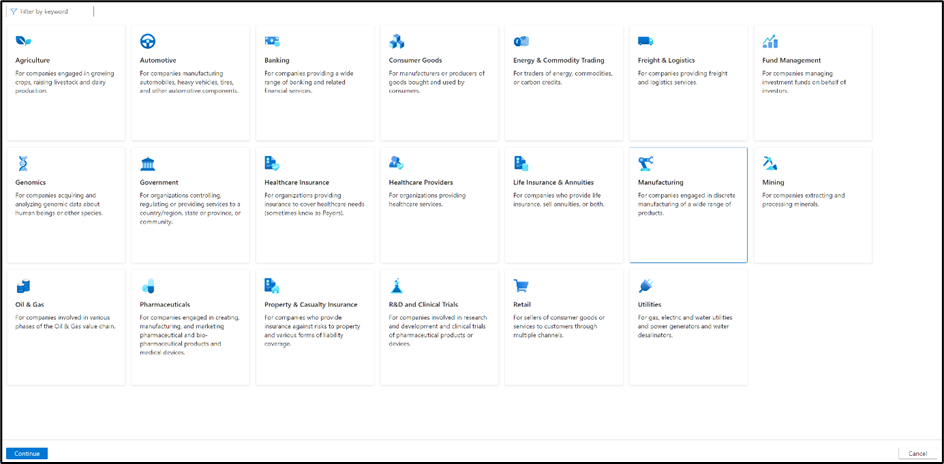The image size is (944, 464).
Task: Click the Consumer Goods boxes icon
Action: (397, 41)
